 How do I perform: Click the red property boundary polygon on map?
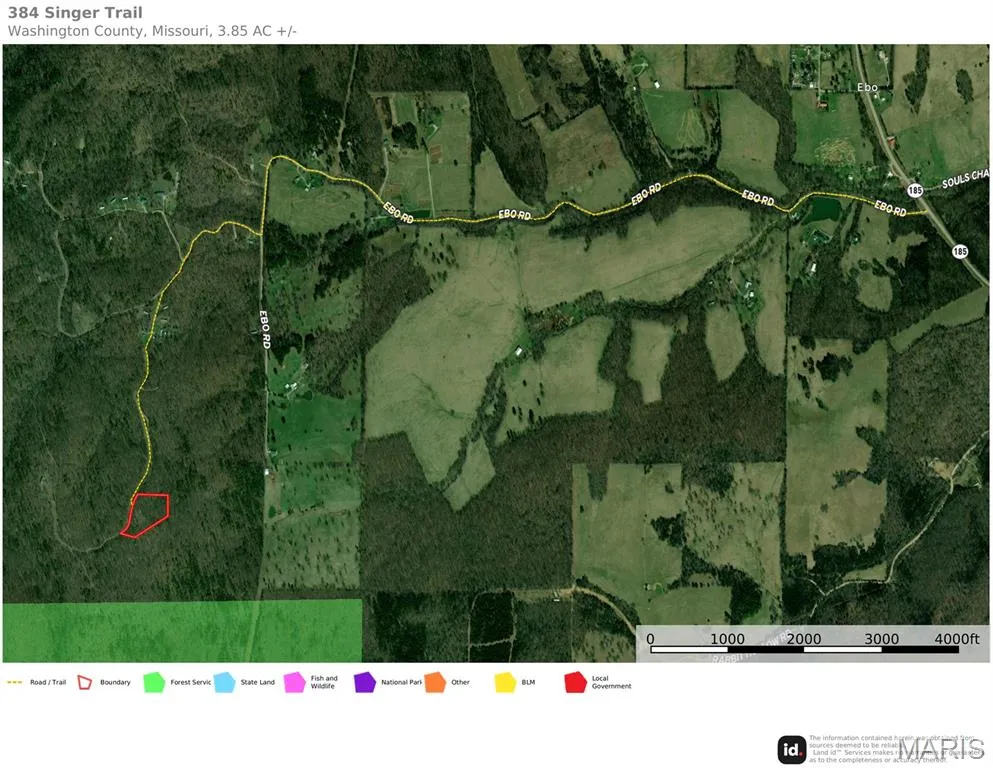[x=146, y=514]
